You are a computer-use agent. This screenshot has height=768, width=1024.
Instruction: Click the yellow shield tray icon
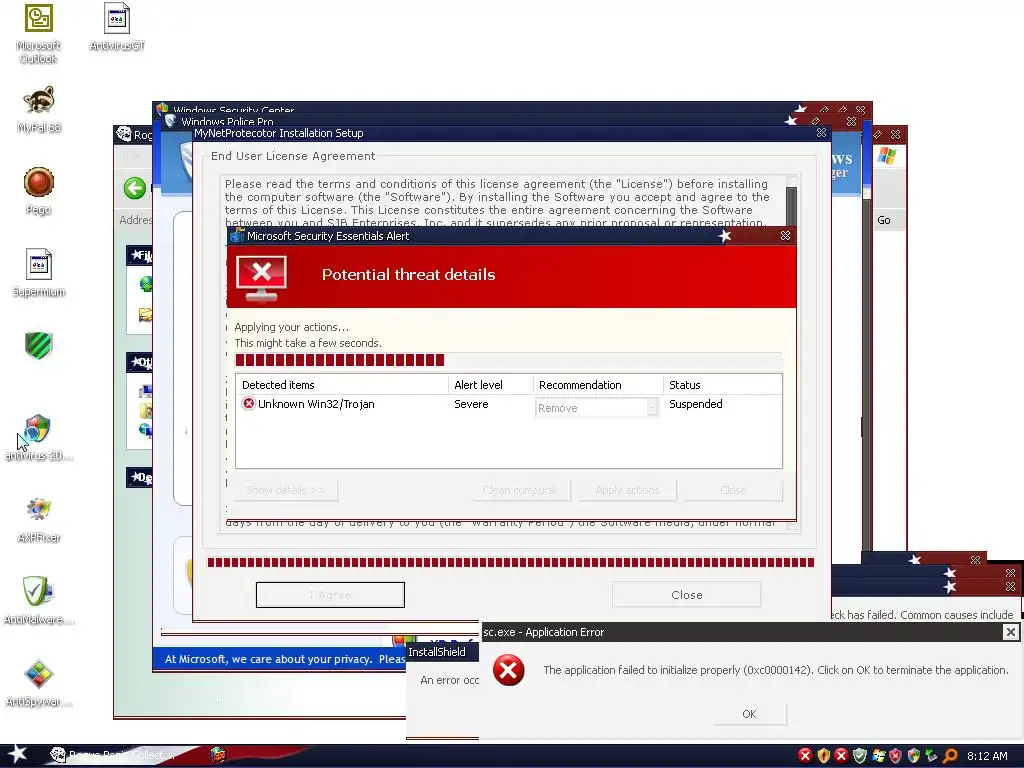[x=824, y=756]
